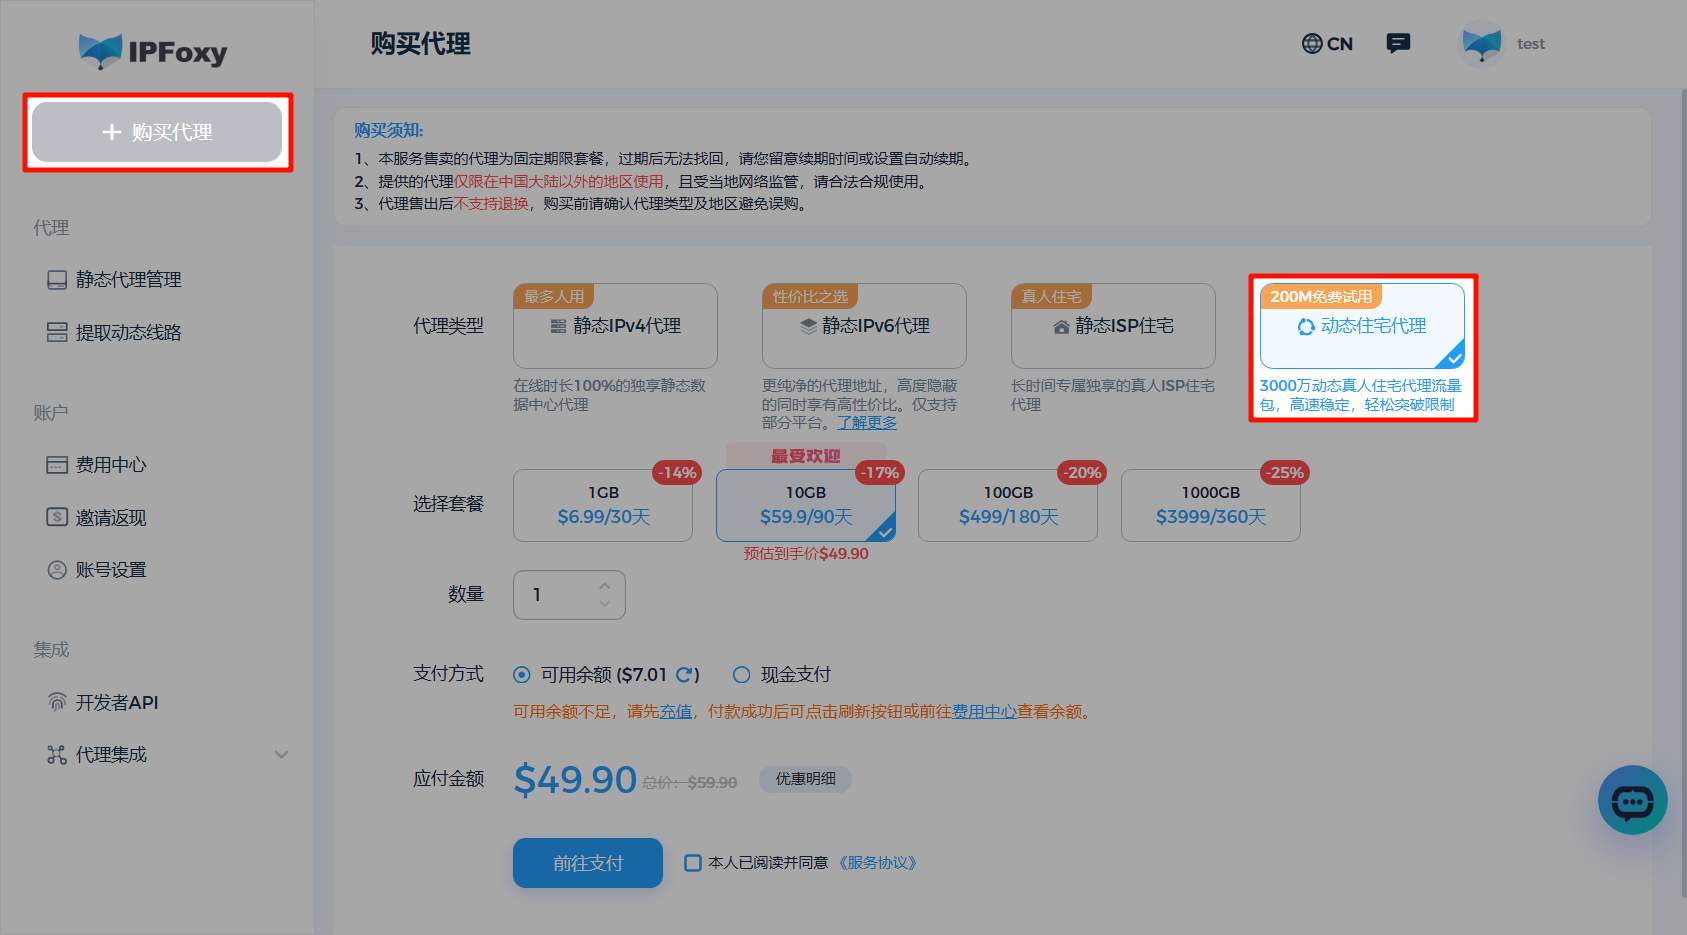The width and height of the screenshot is (1687, 935).
Task: Click the 开发者API sidebar icon
Action: [57, 701]
